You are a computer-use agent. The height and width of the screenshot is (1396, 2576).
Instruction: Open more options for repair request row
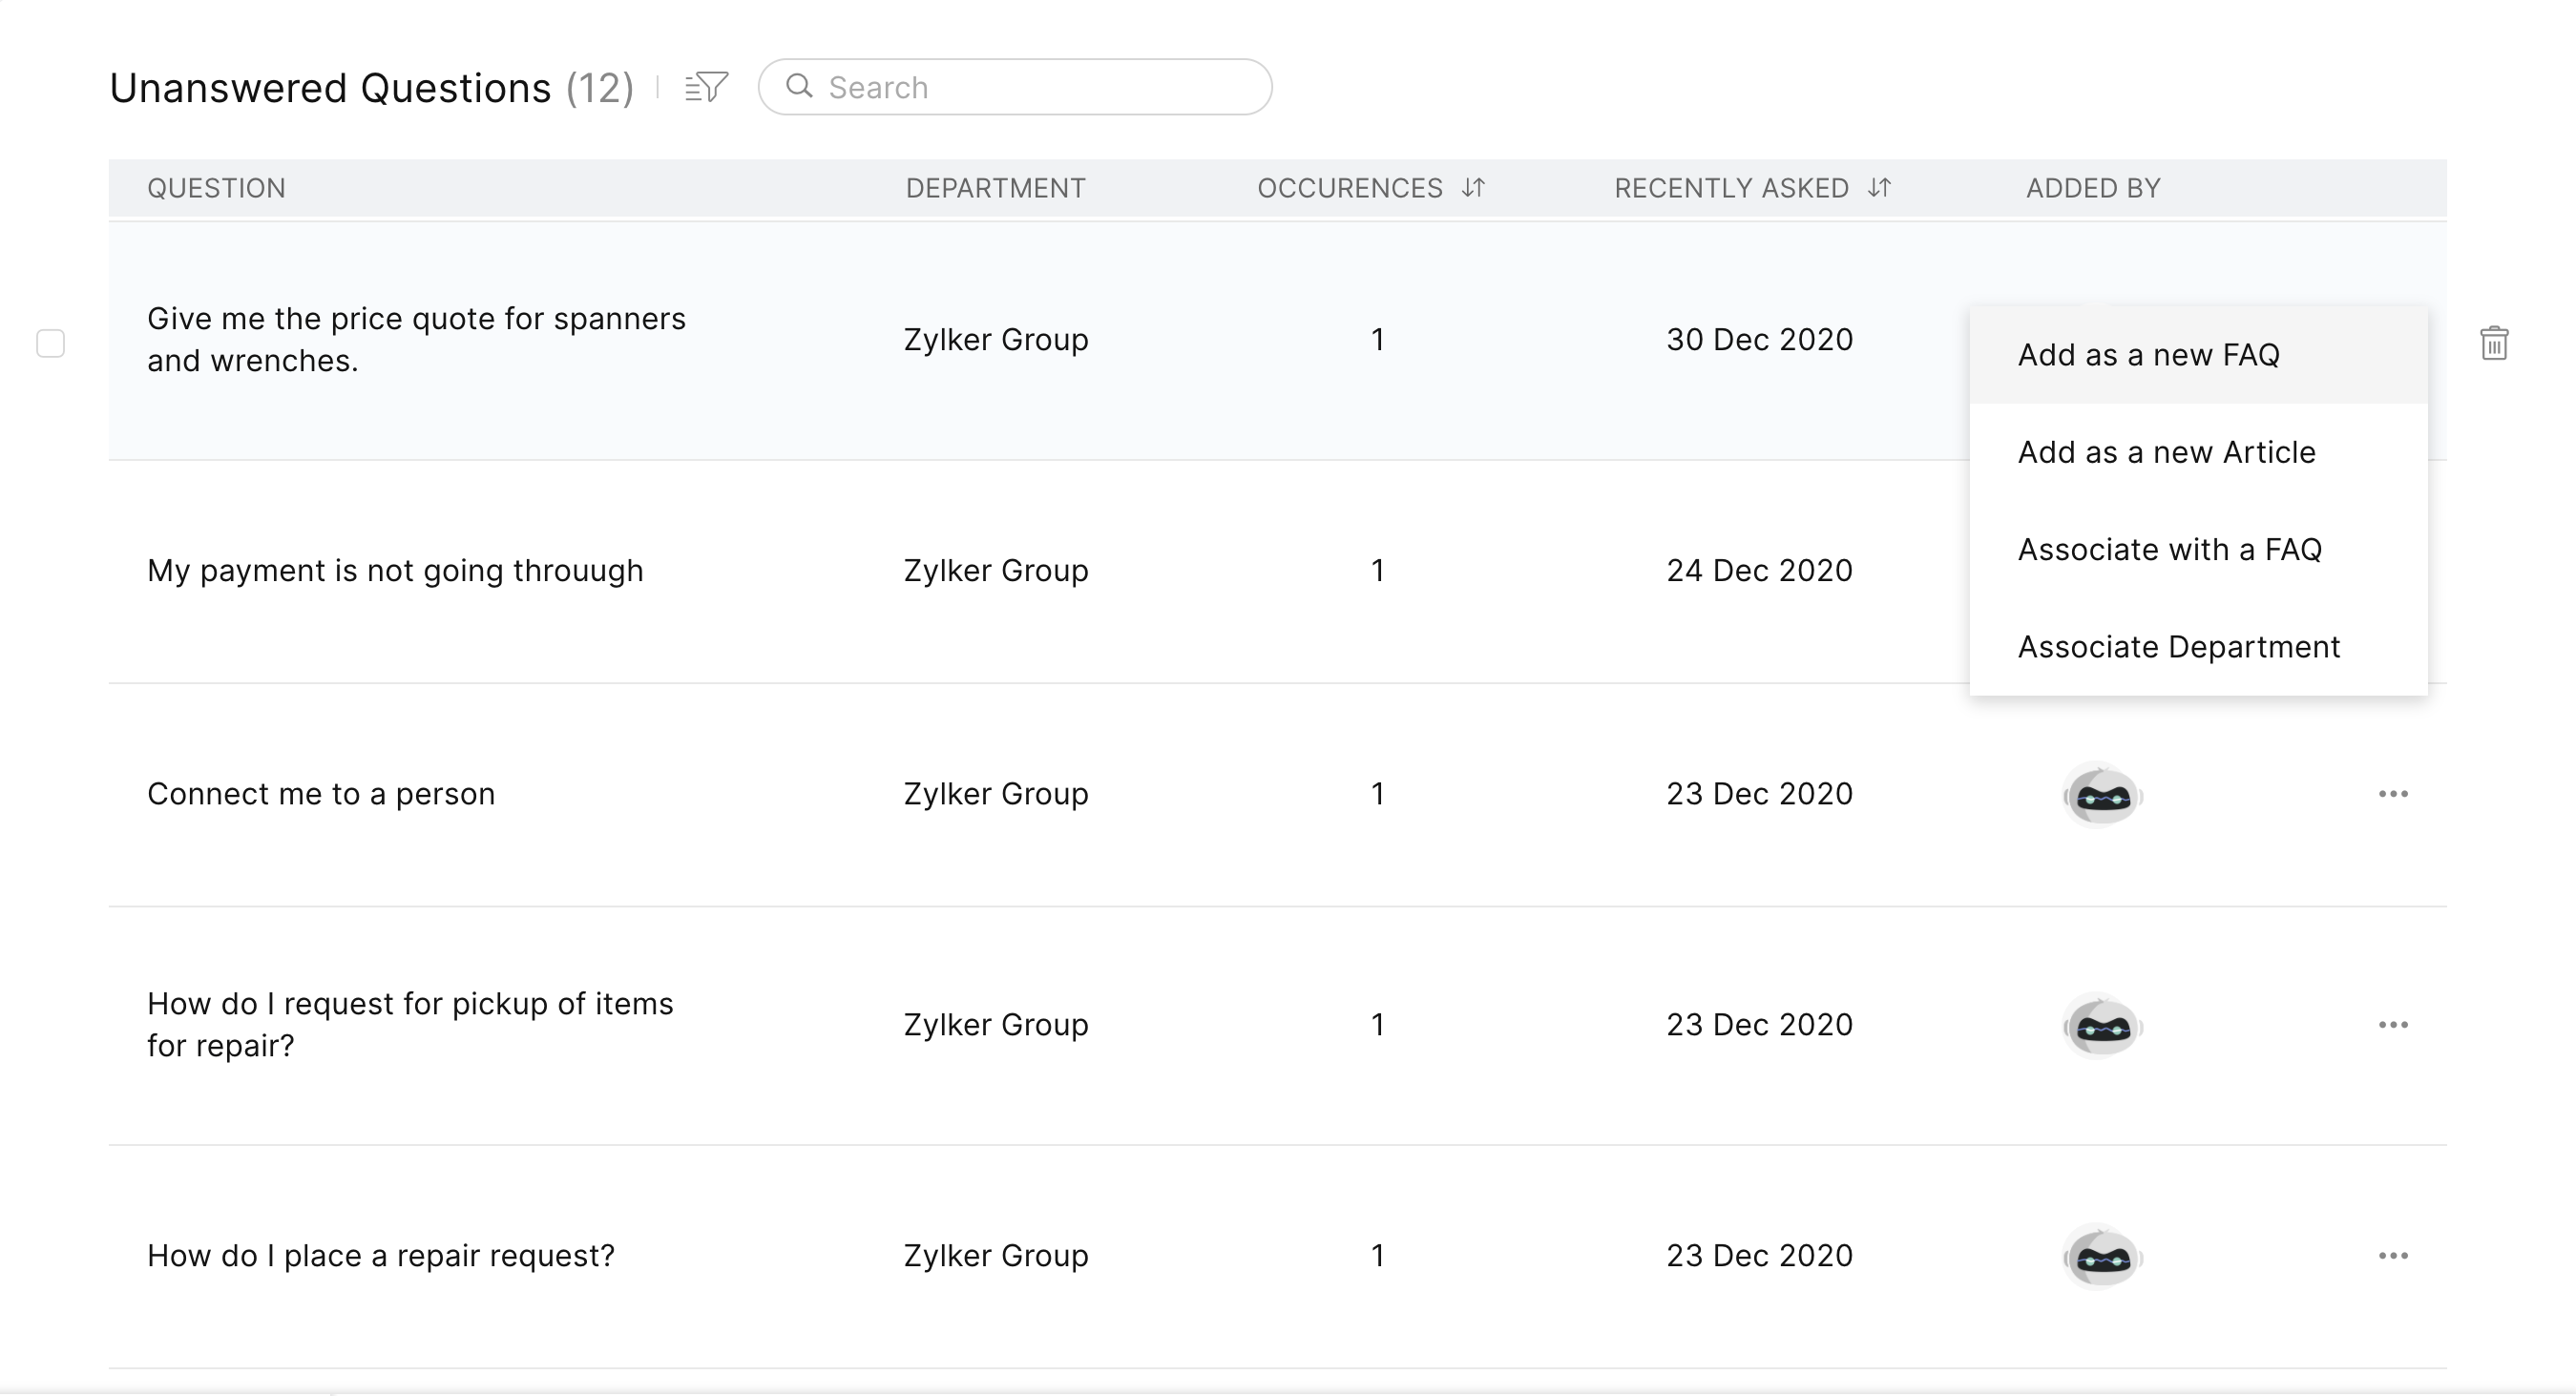point(2392,1256)
